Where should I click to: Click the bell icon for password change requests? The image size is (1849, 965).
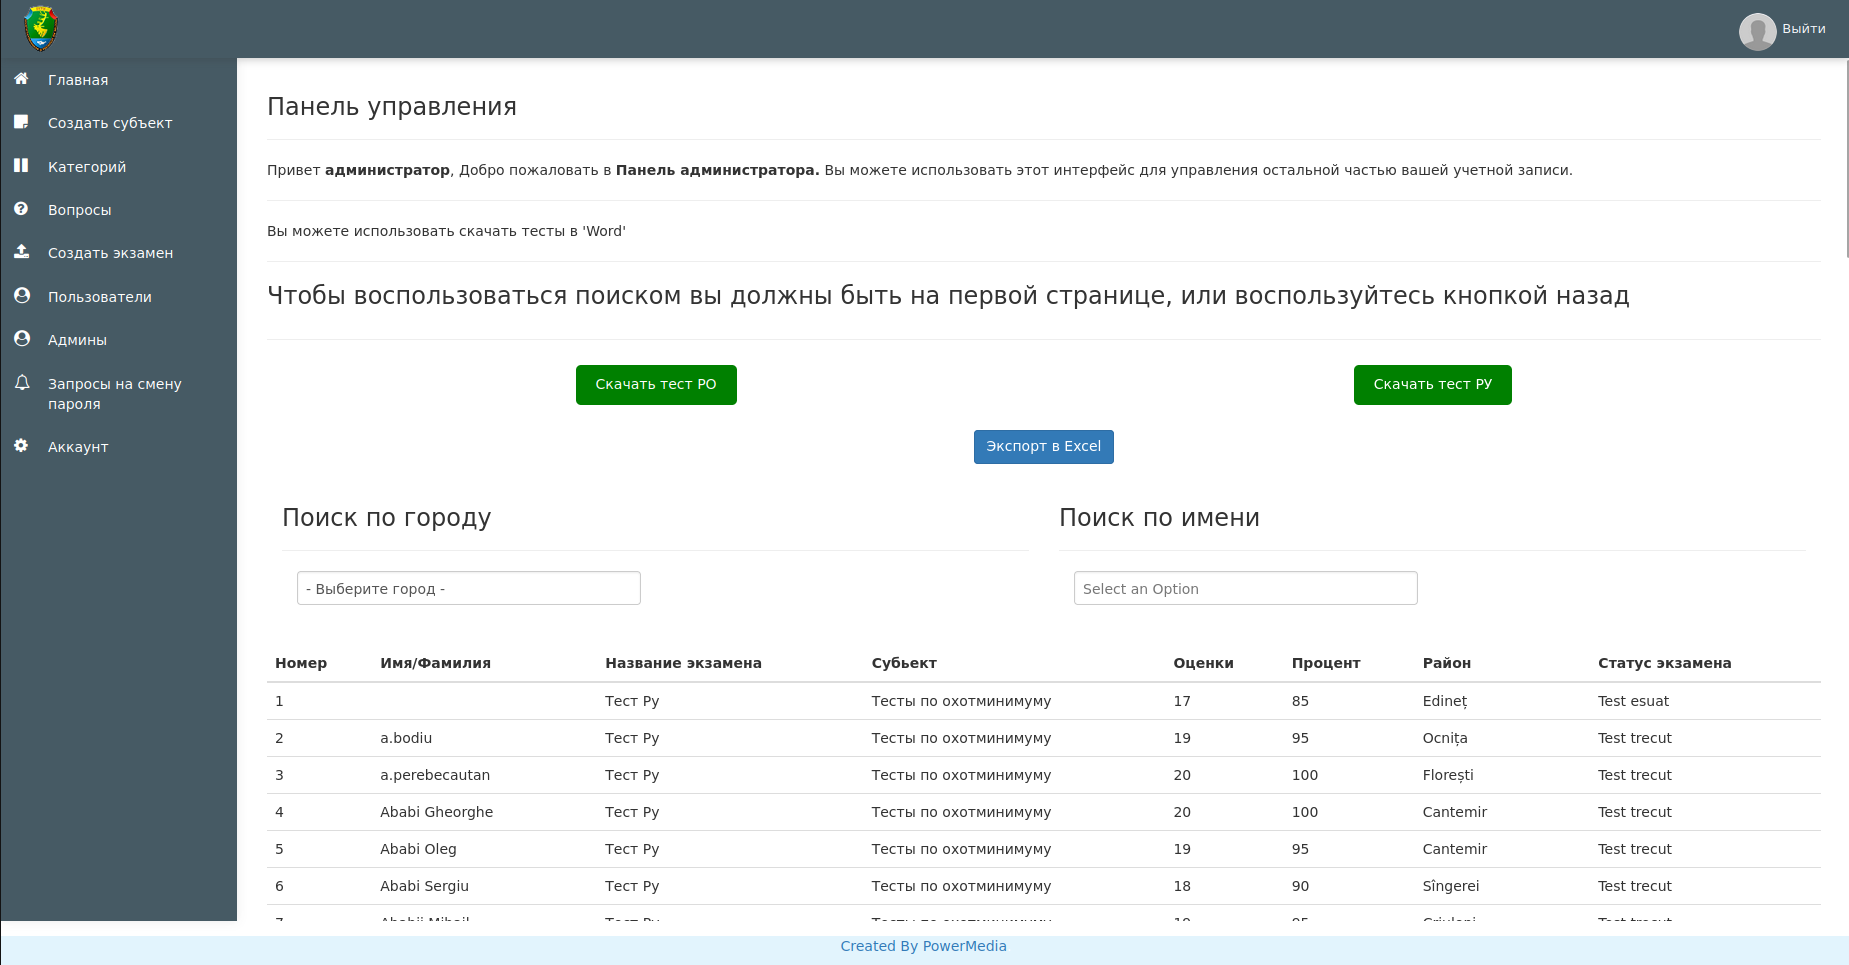coord(22,383)
